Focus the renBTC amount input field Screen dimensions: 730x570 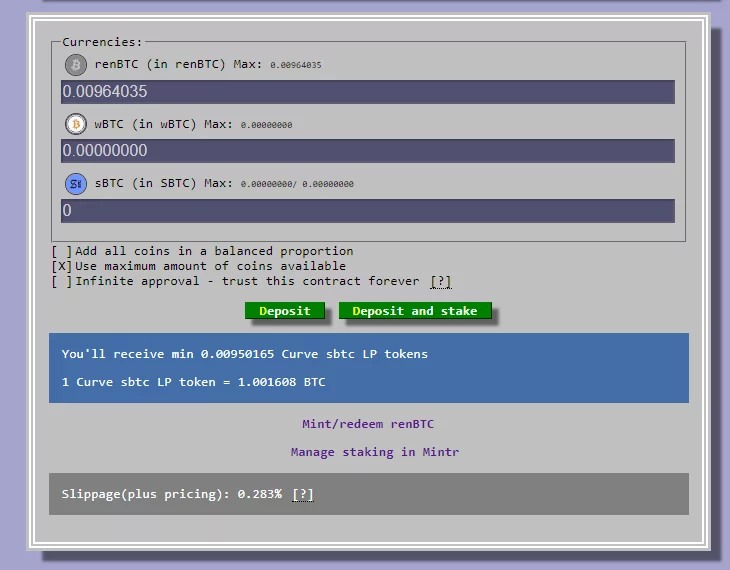(x=367, y=92)
